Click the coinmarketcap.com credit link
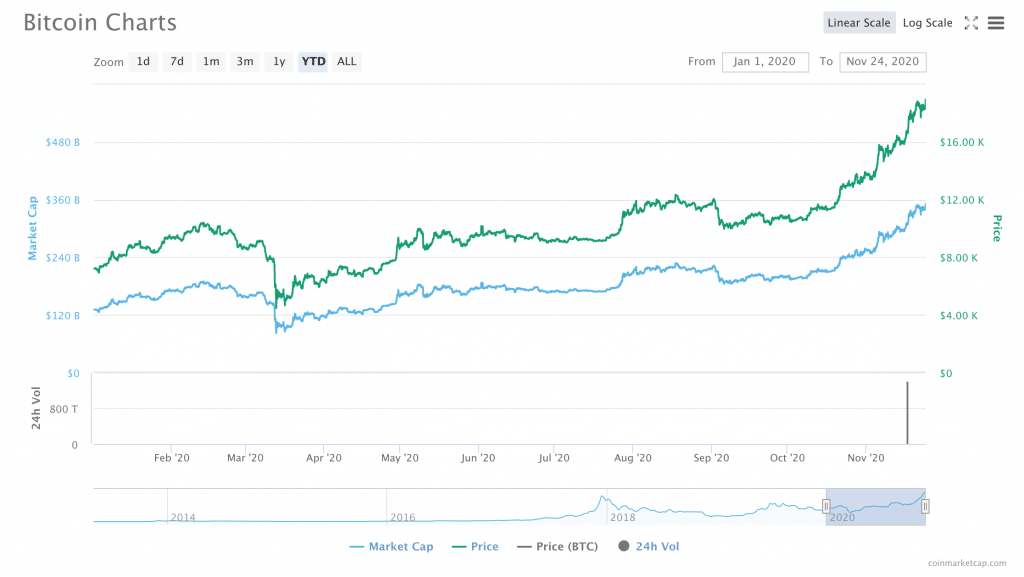Screen dimensions: 1024x577 pos(969,565)
